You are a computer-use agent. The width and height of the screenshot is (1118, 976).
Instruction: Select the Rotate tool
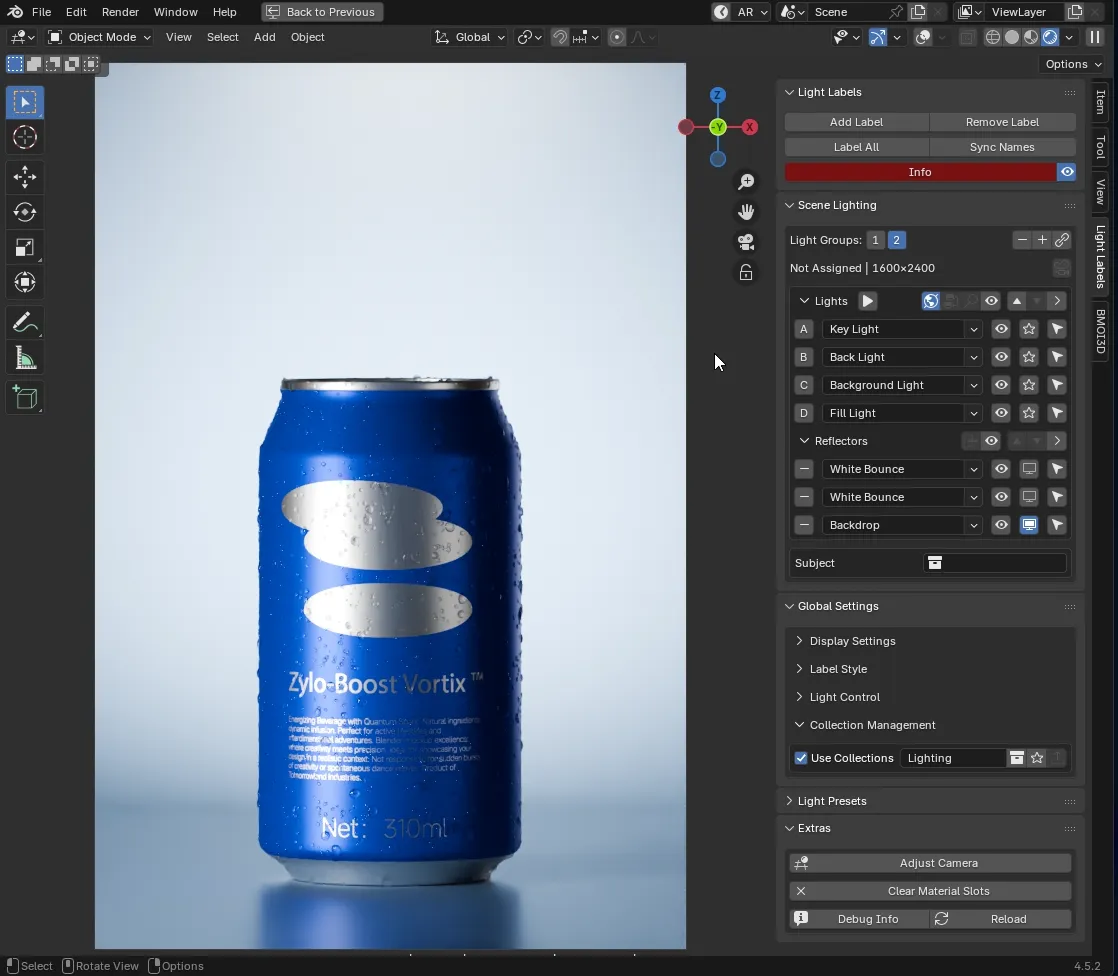click(25, 212)
